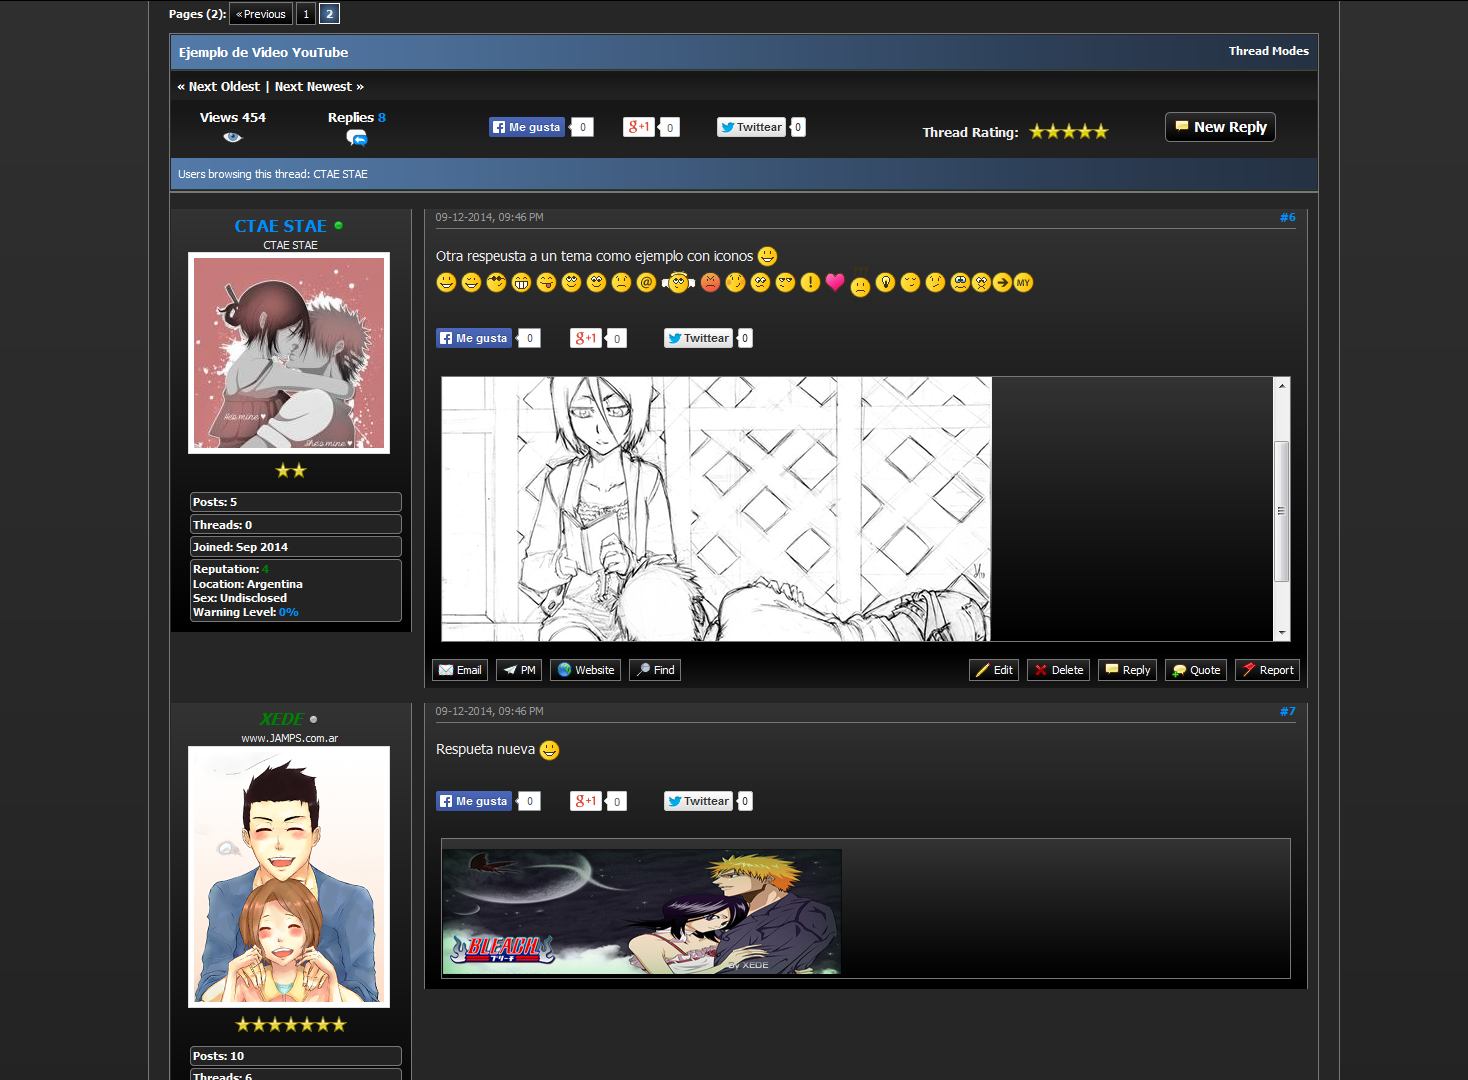This screenshot has height=1080, width=1468.
Task: Rate thread with fifth star
Action: [1101, 132]
